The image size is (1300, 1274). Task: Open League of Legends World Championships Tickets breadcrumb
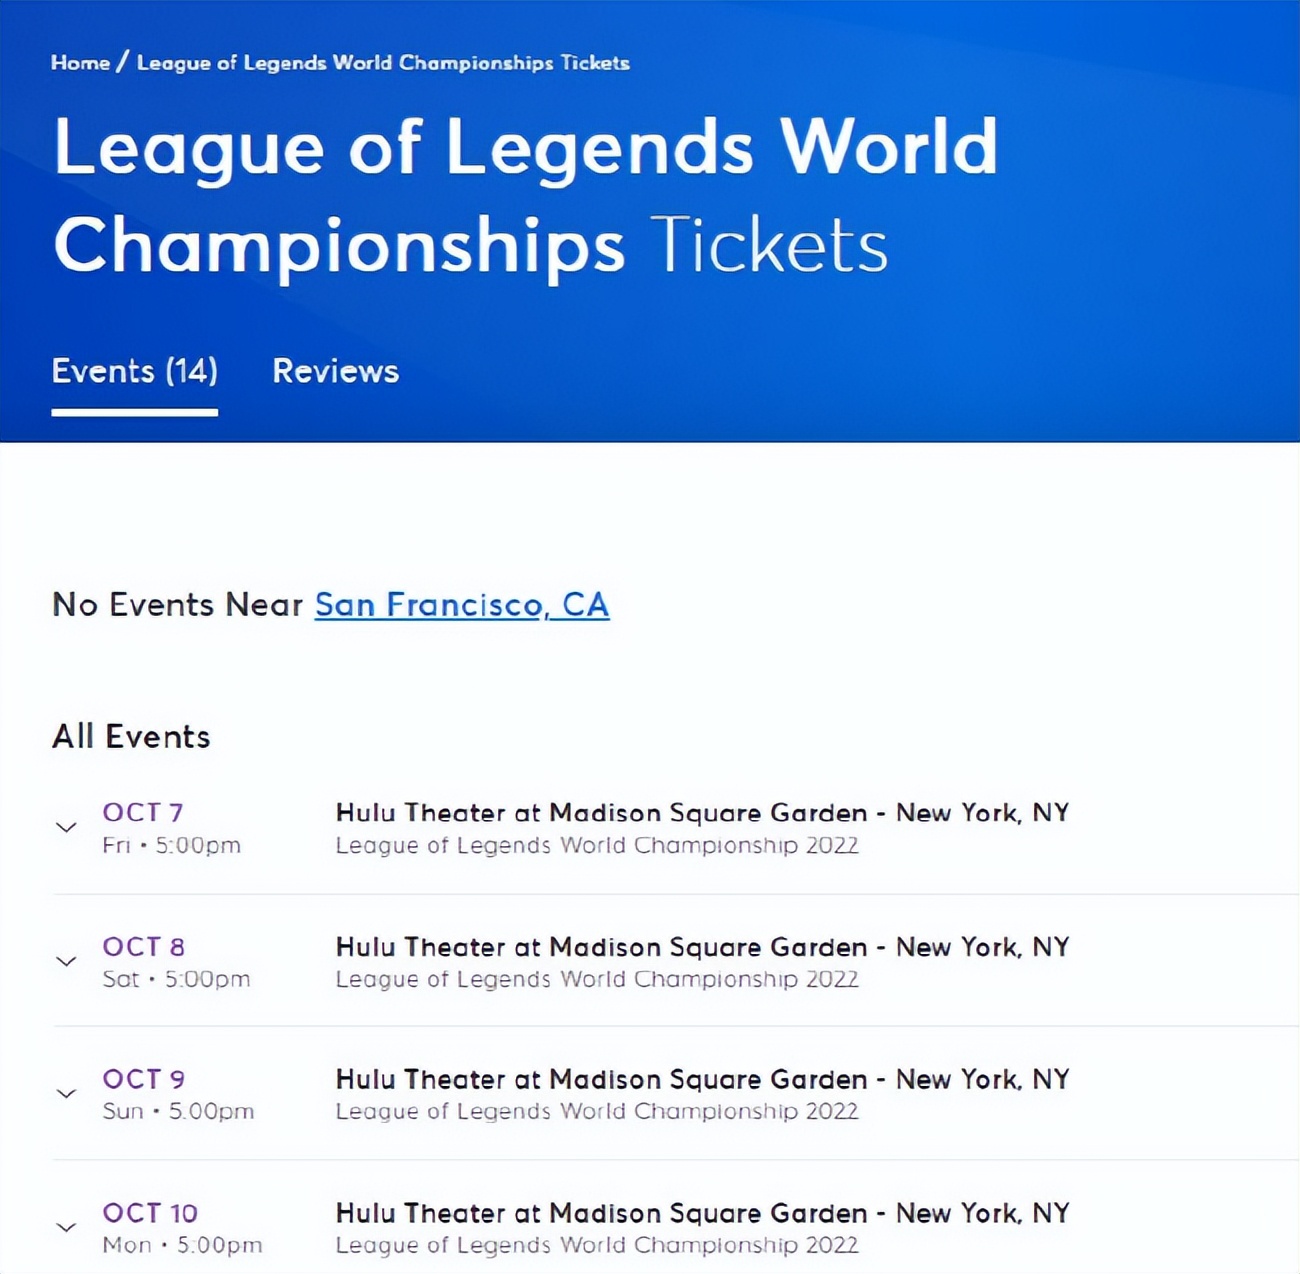click(383, 62)
